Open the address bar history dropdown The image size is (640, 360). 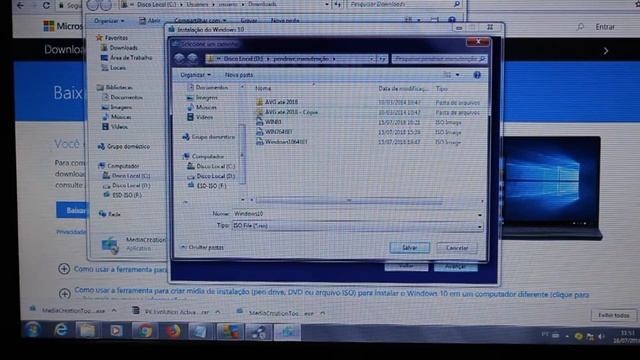click(x=371, y=59)
